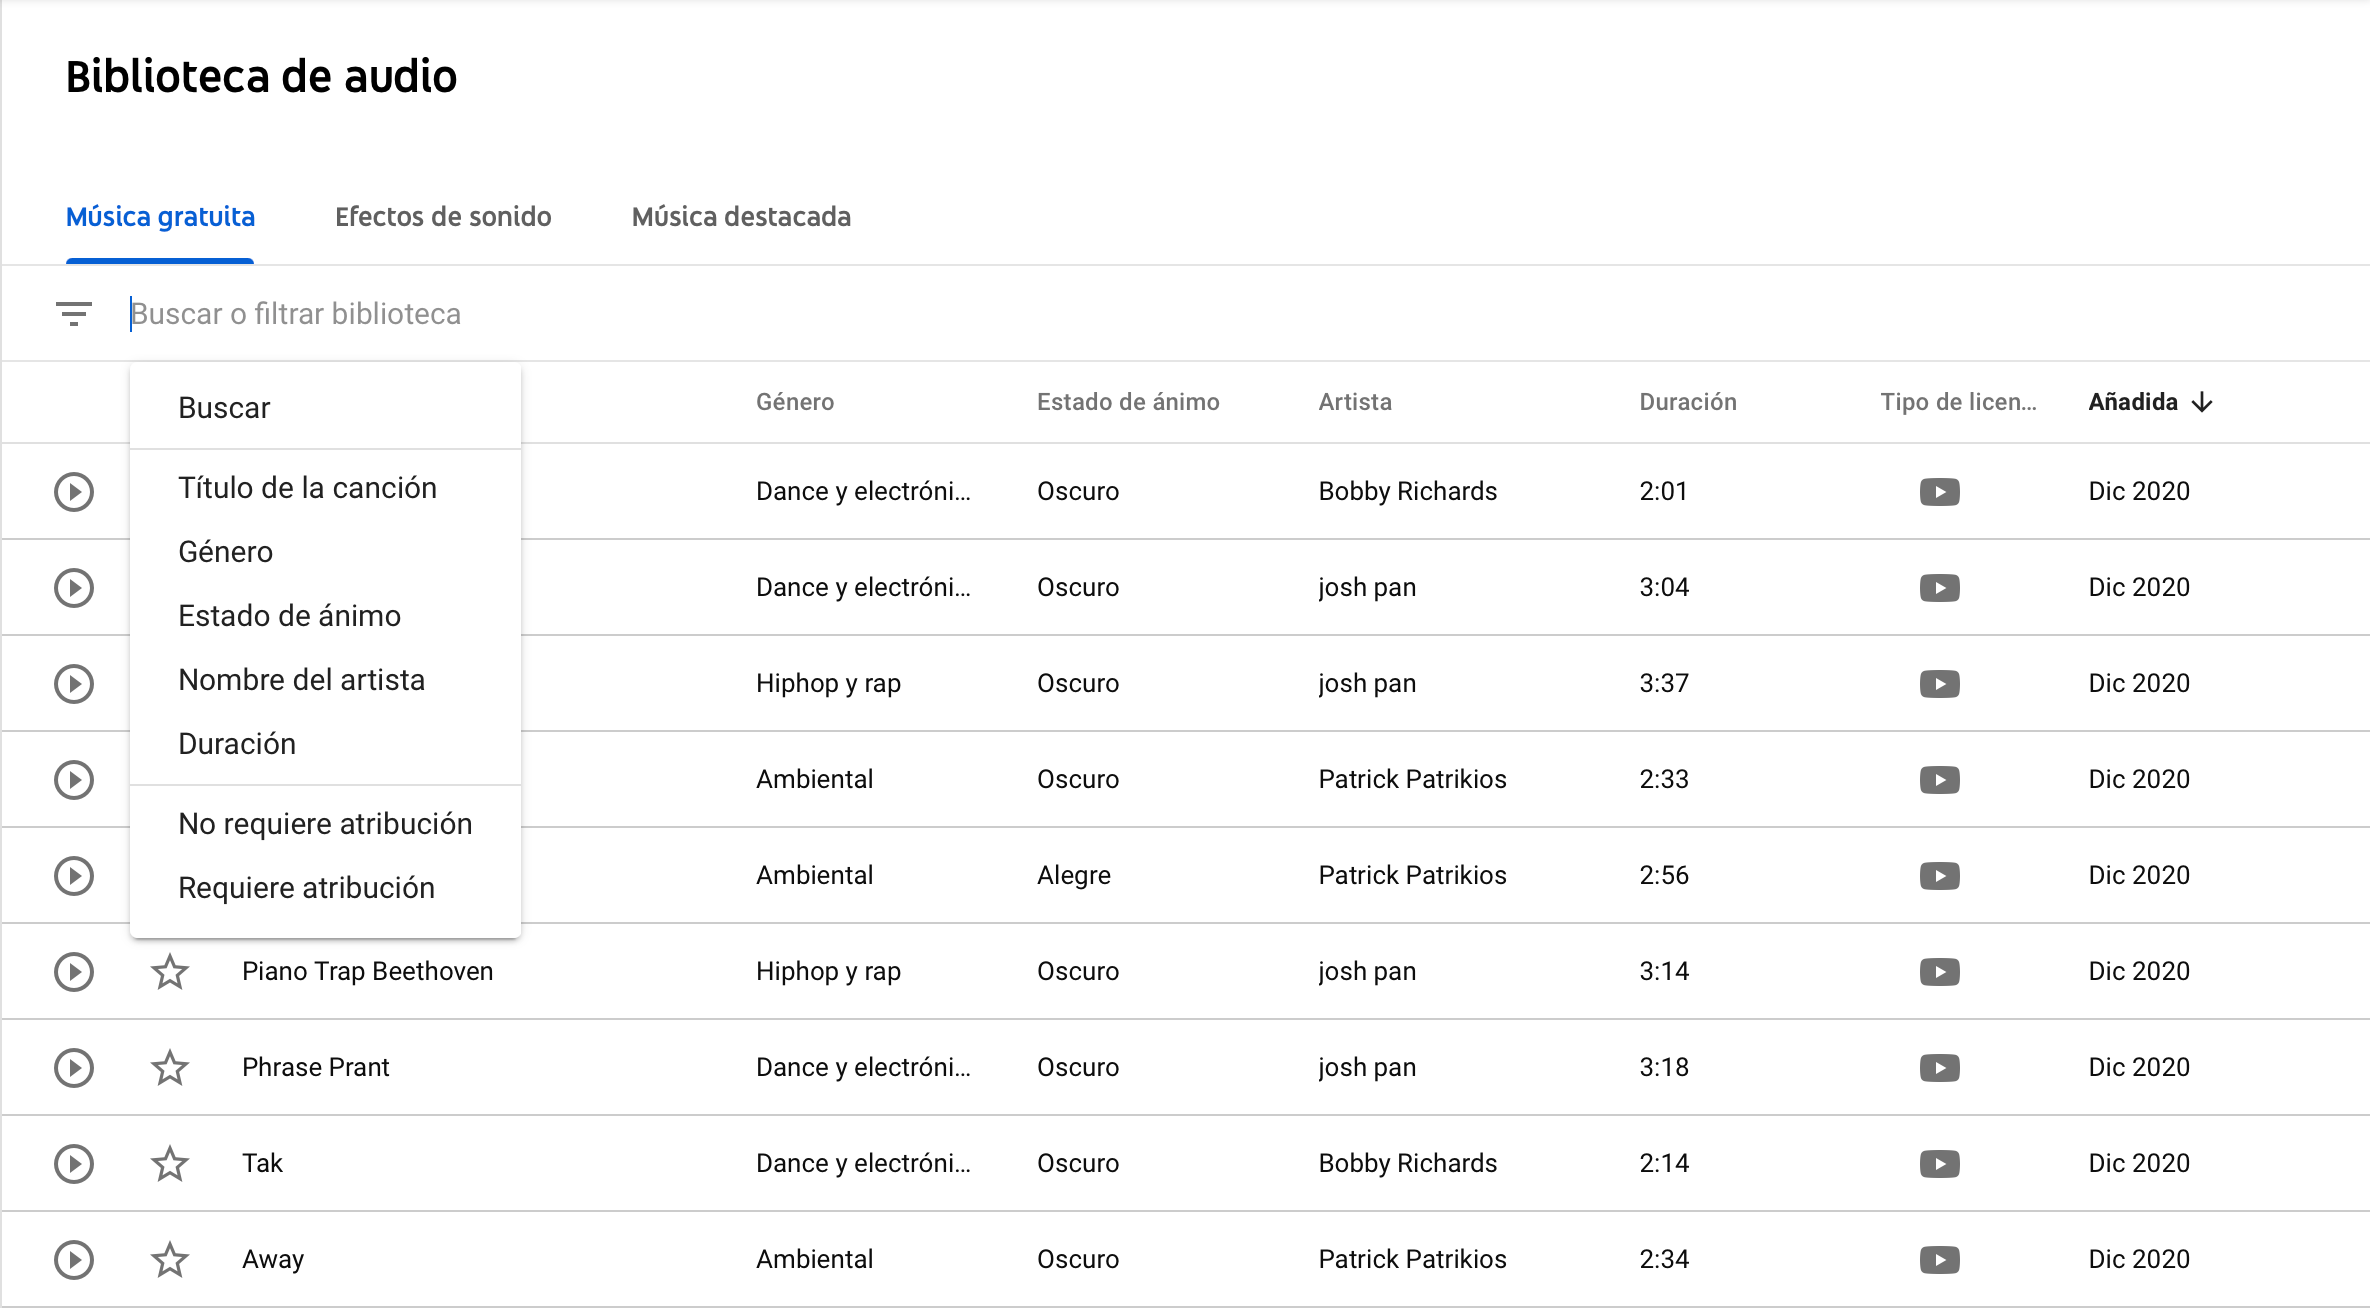Toggle the star for Away
This screenshot has height=1308, width=2370.
170,1260
